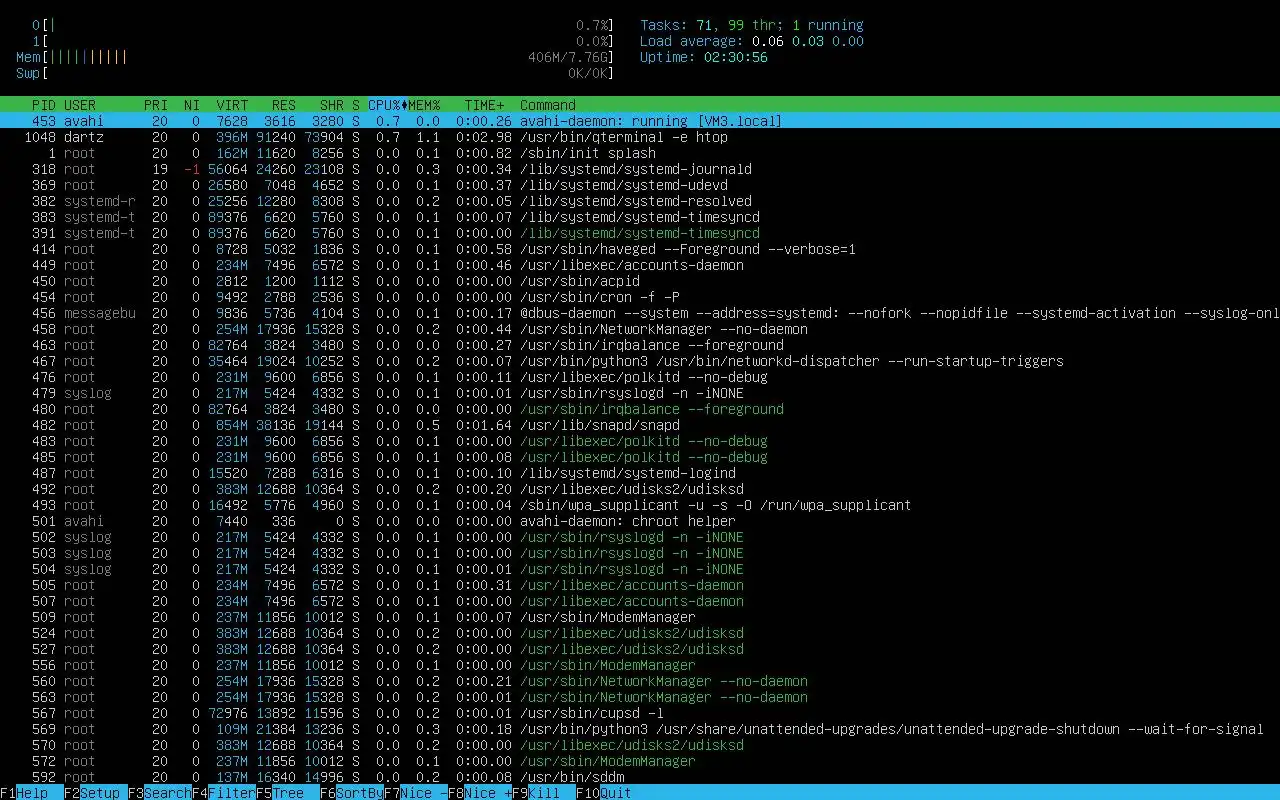Select the networkd-dispatcher python3 process row
Image resolution: width=1280 pixels, height=800 pixels.
tap(640, 361)
